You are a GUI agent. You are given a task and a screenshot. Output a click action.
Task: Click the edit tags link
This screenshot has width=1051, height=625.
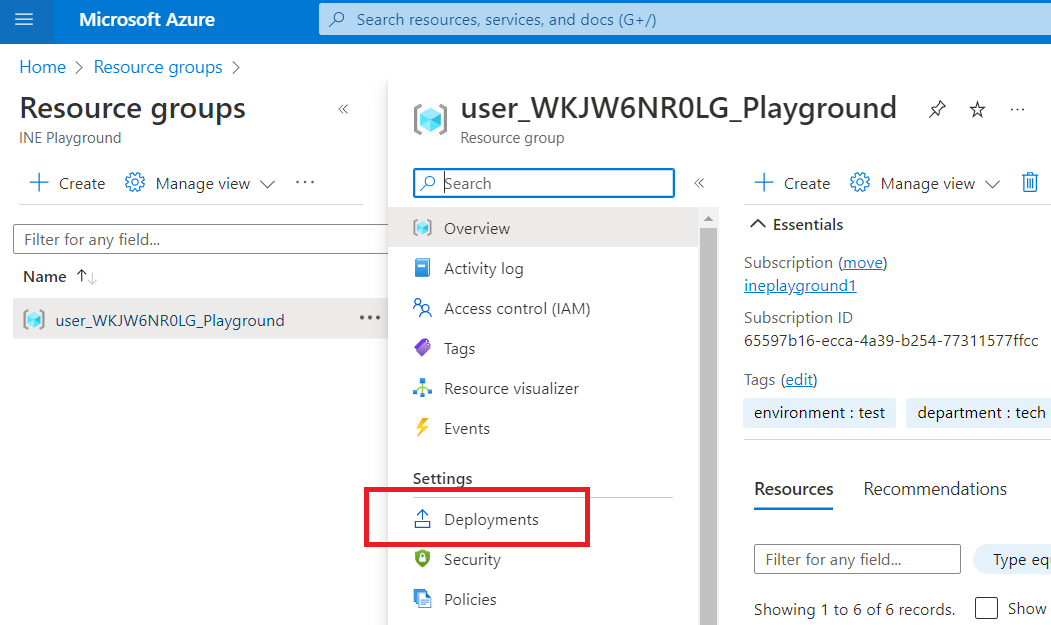[799, 379]
